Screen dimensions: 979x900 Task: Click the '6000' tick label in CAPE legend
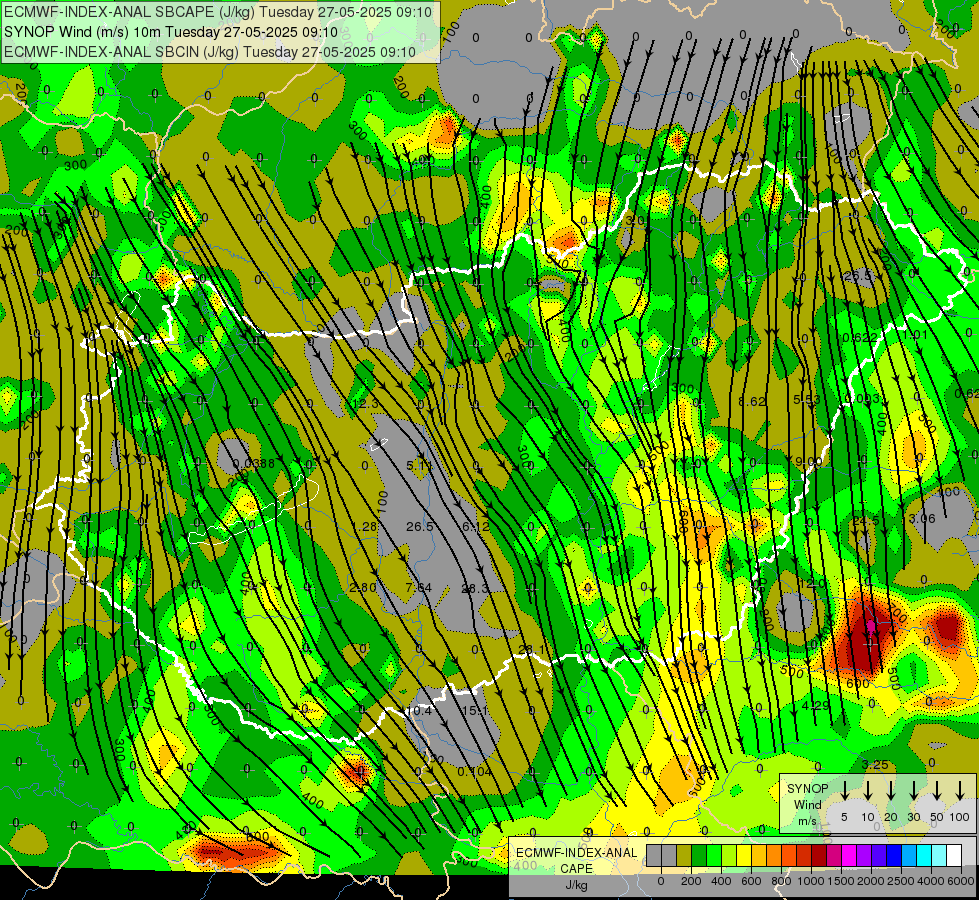962,881
